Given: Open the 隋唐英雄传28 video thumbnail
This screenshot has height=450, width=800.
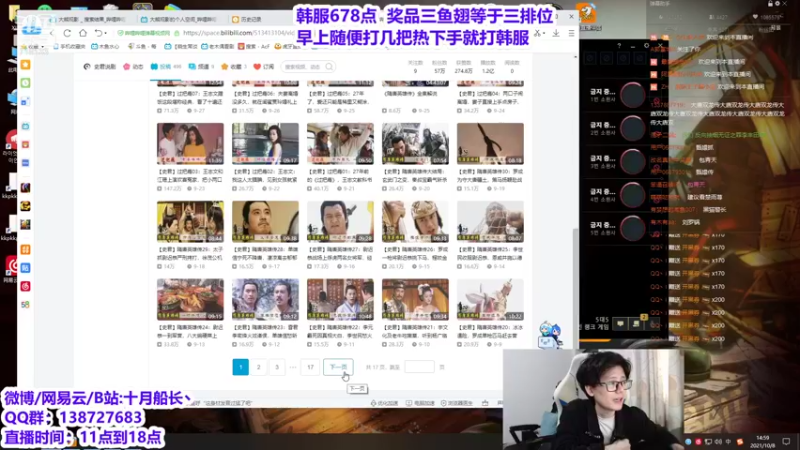Looking at the screenshot, I should point(265,221).
